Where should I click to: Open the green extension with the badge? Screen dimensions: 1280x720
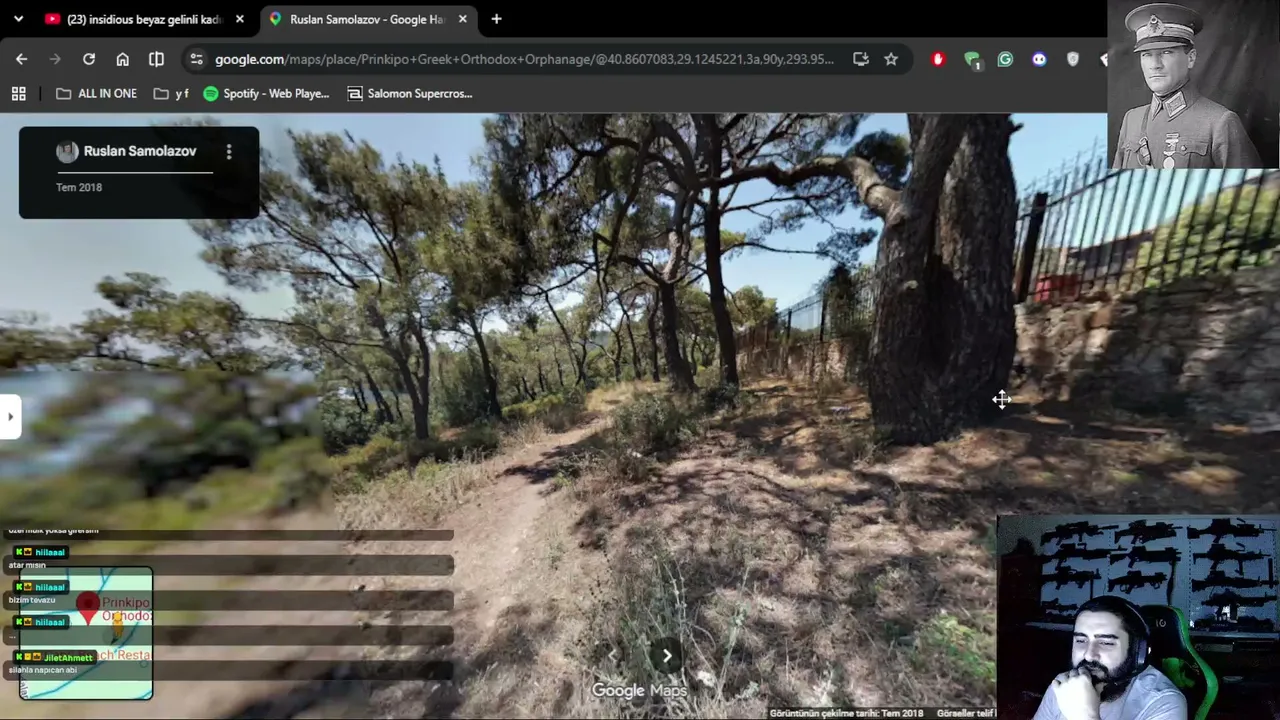(x=972, y=60)
